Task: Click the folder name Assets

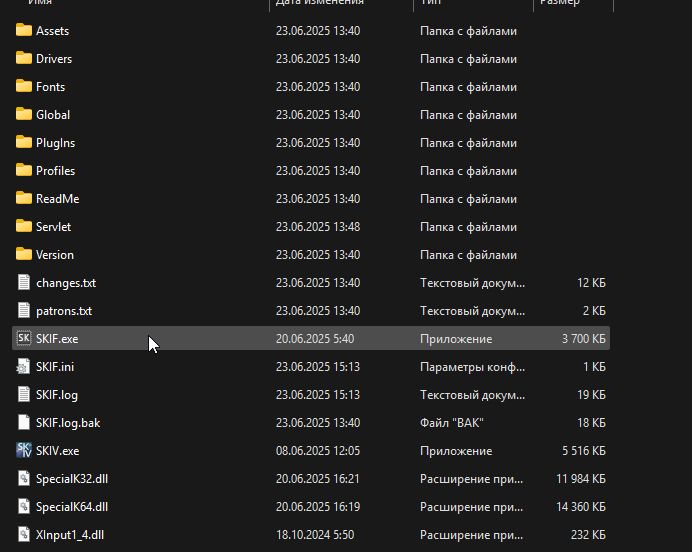Action: (53, 31)
